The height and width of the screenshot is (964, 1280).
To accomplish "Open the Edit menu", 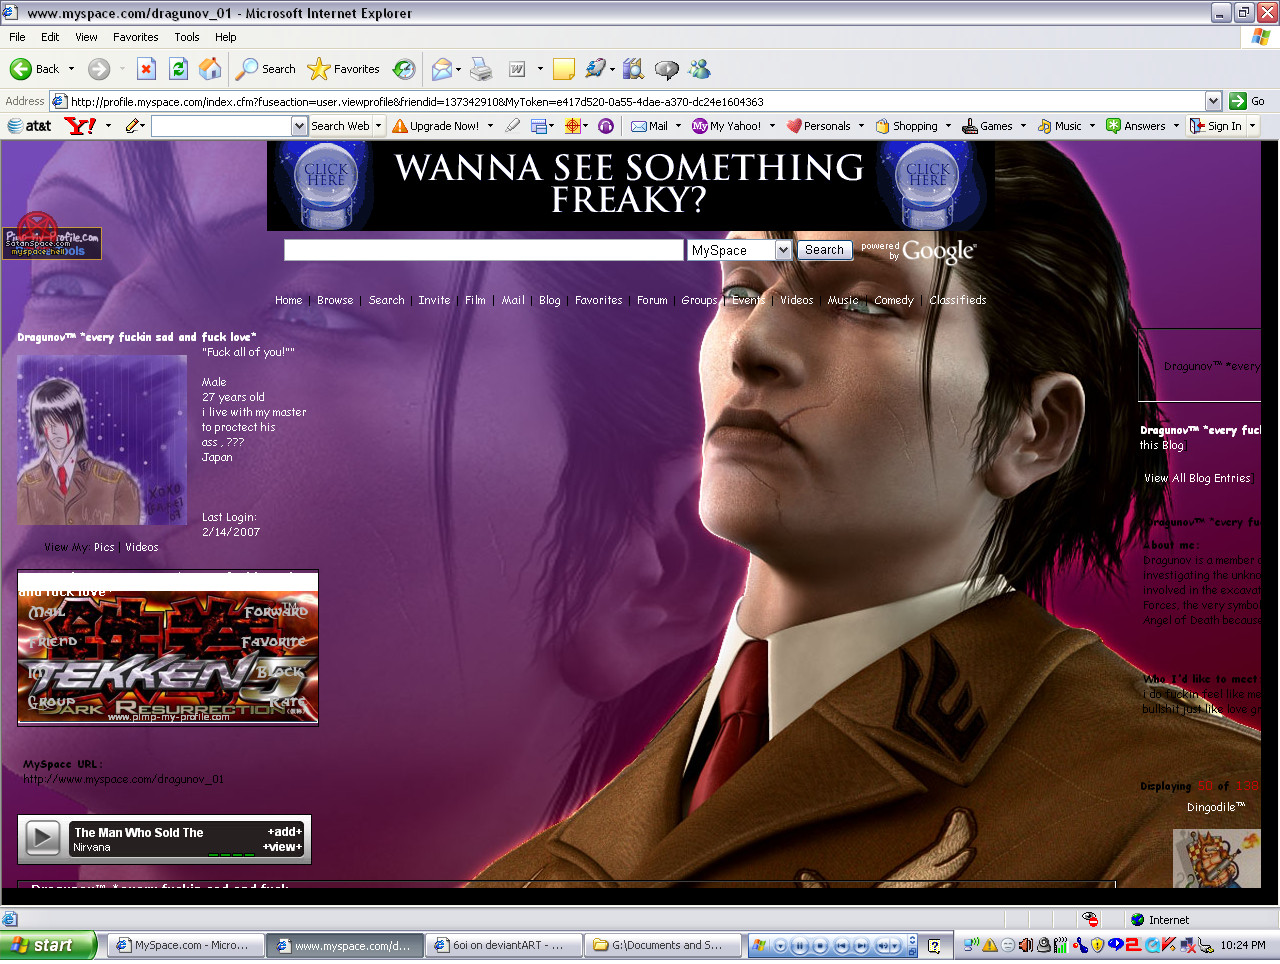I will point(50,37).
